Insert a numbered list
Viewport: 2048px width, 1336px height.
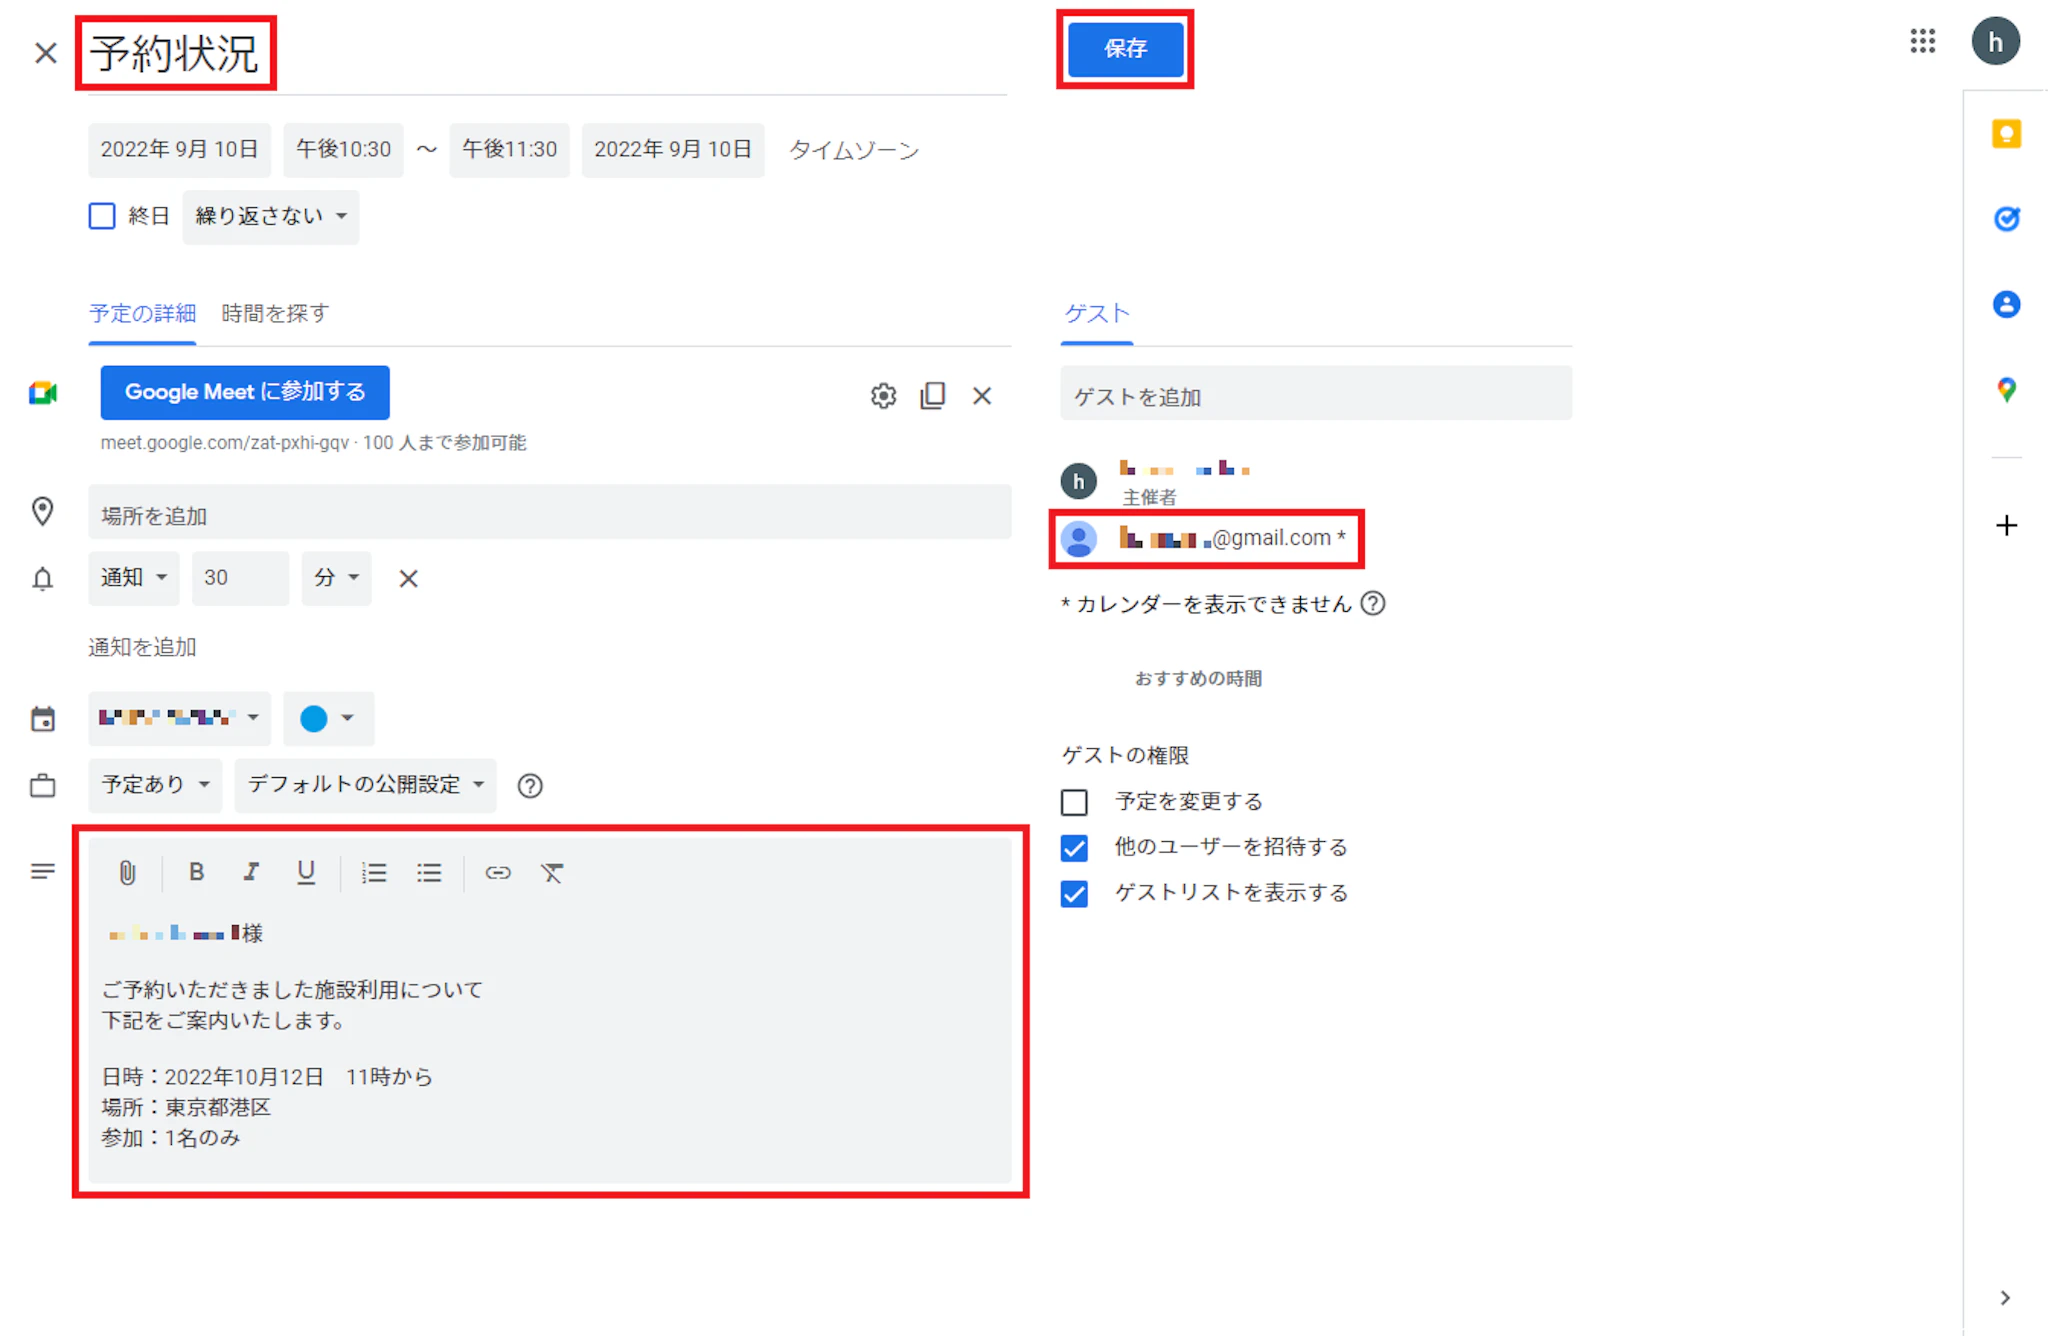point(374,873)
